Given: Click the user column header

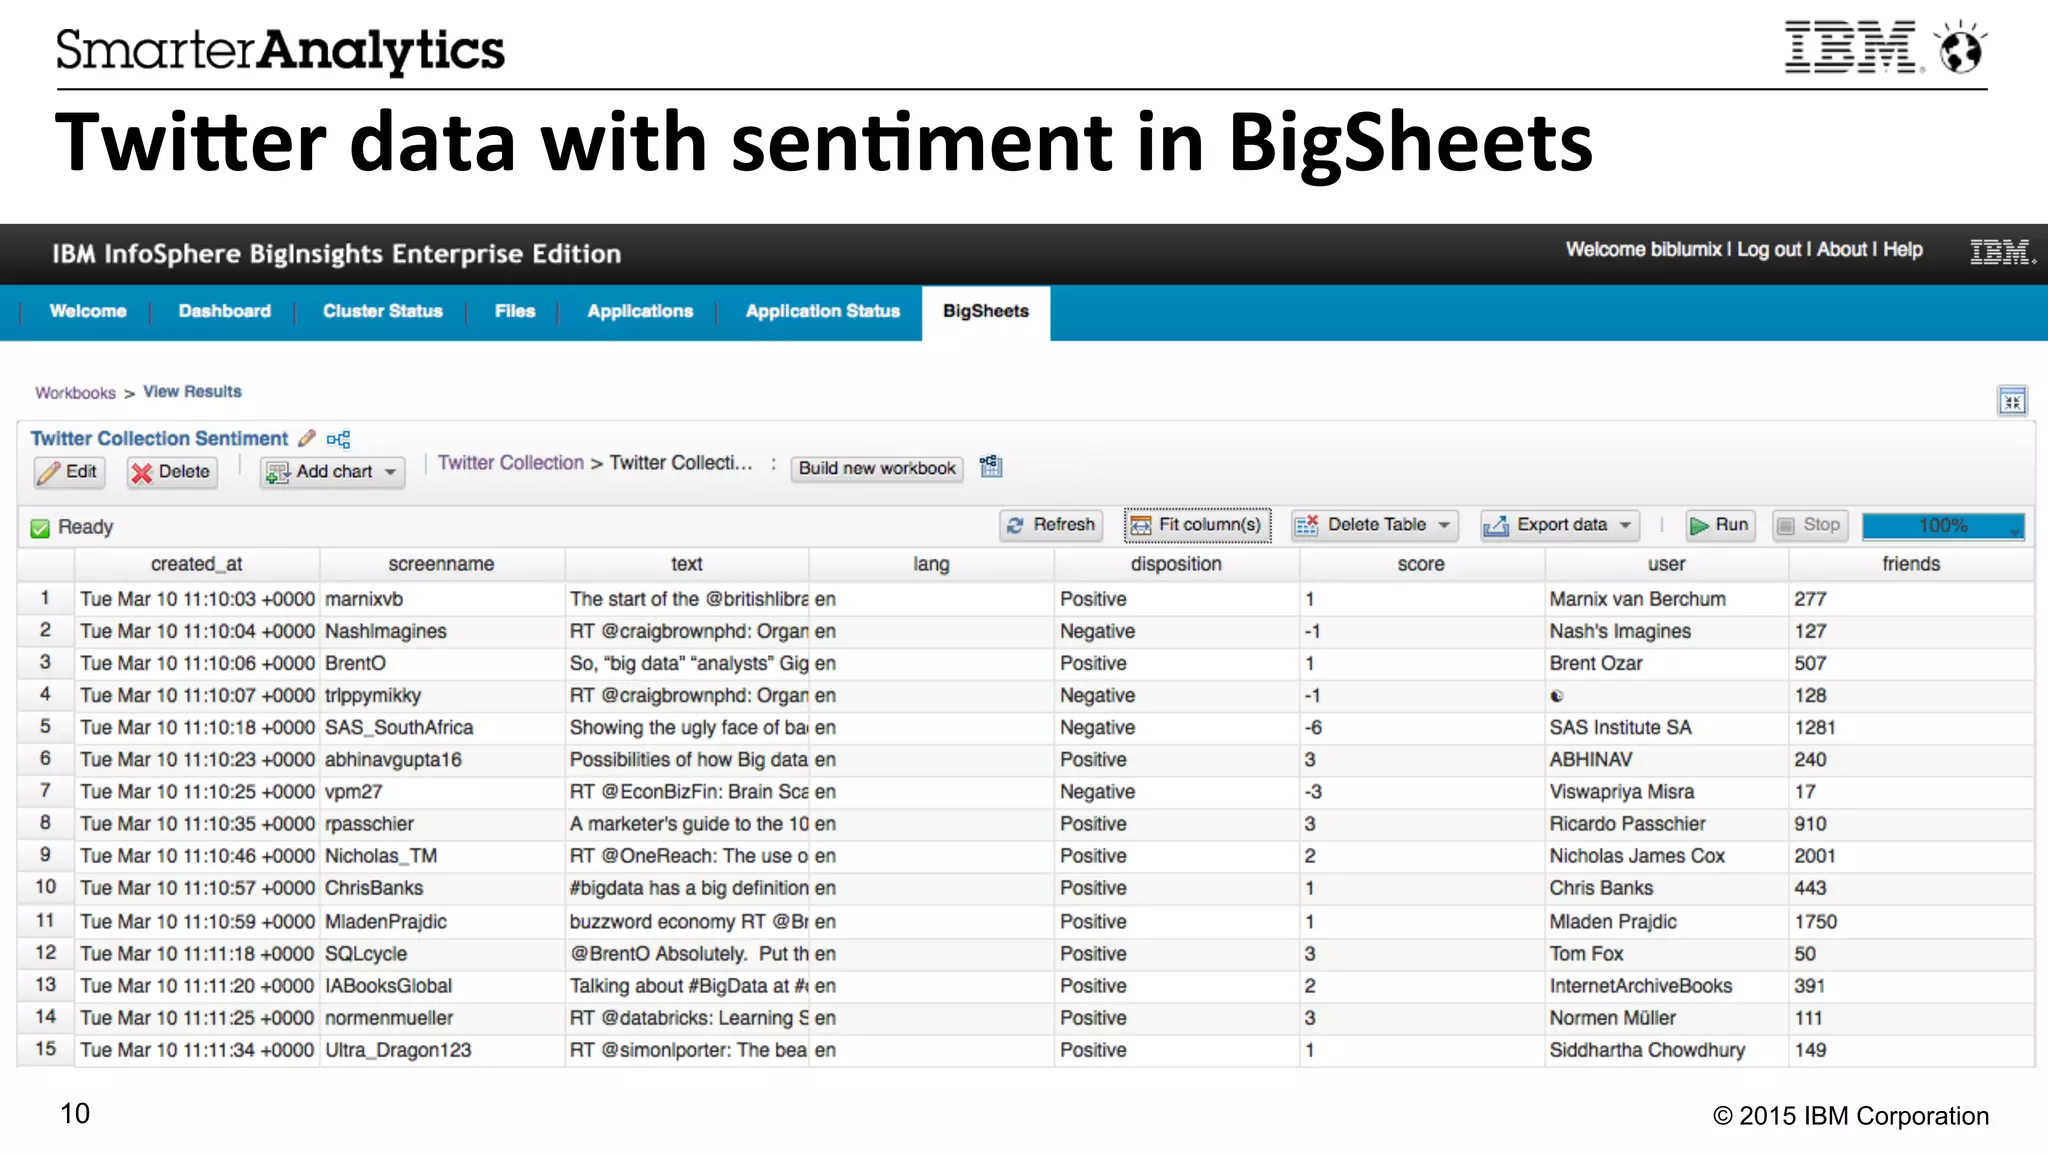Looking at the screenshot, I should (x=1666, y=564).
